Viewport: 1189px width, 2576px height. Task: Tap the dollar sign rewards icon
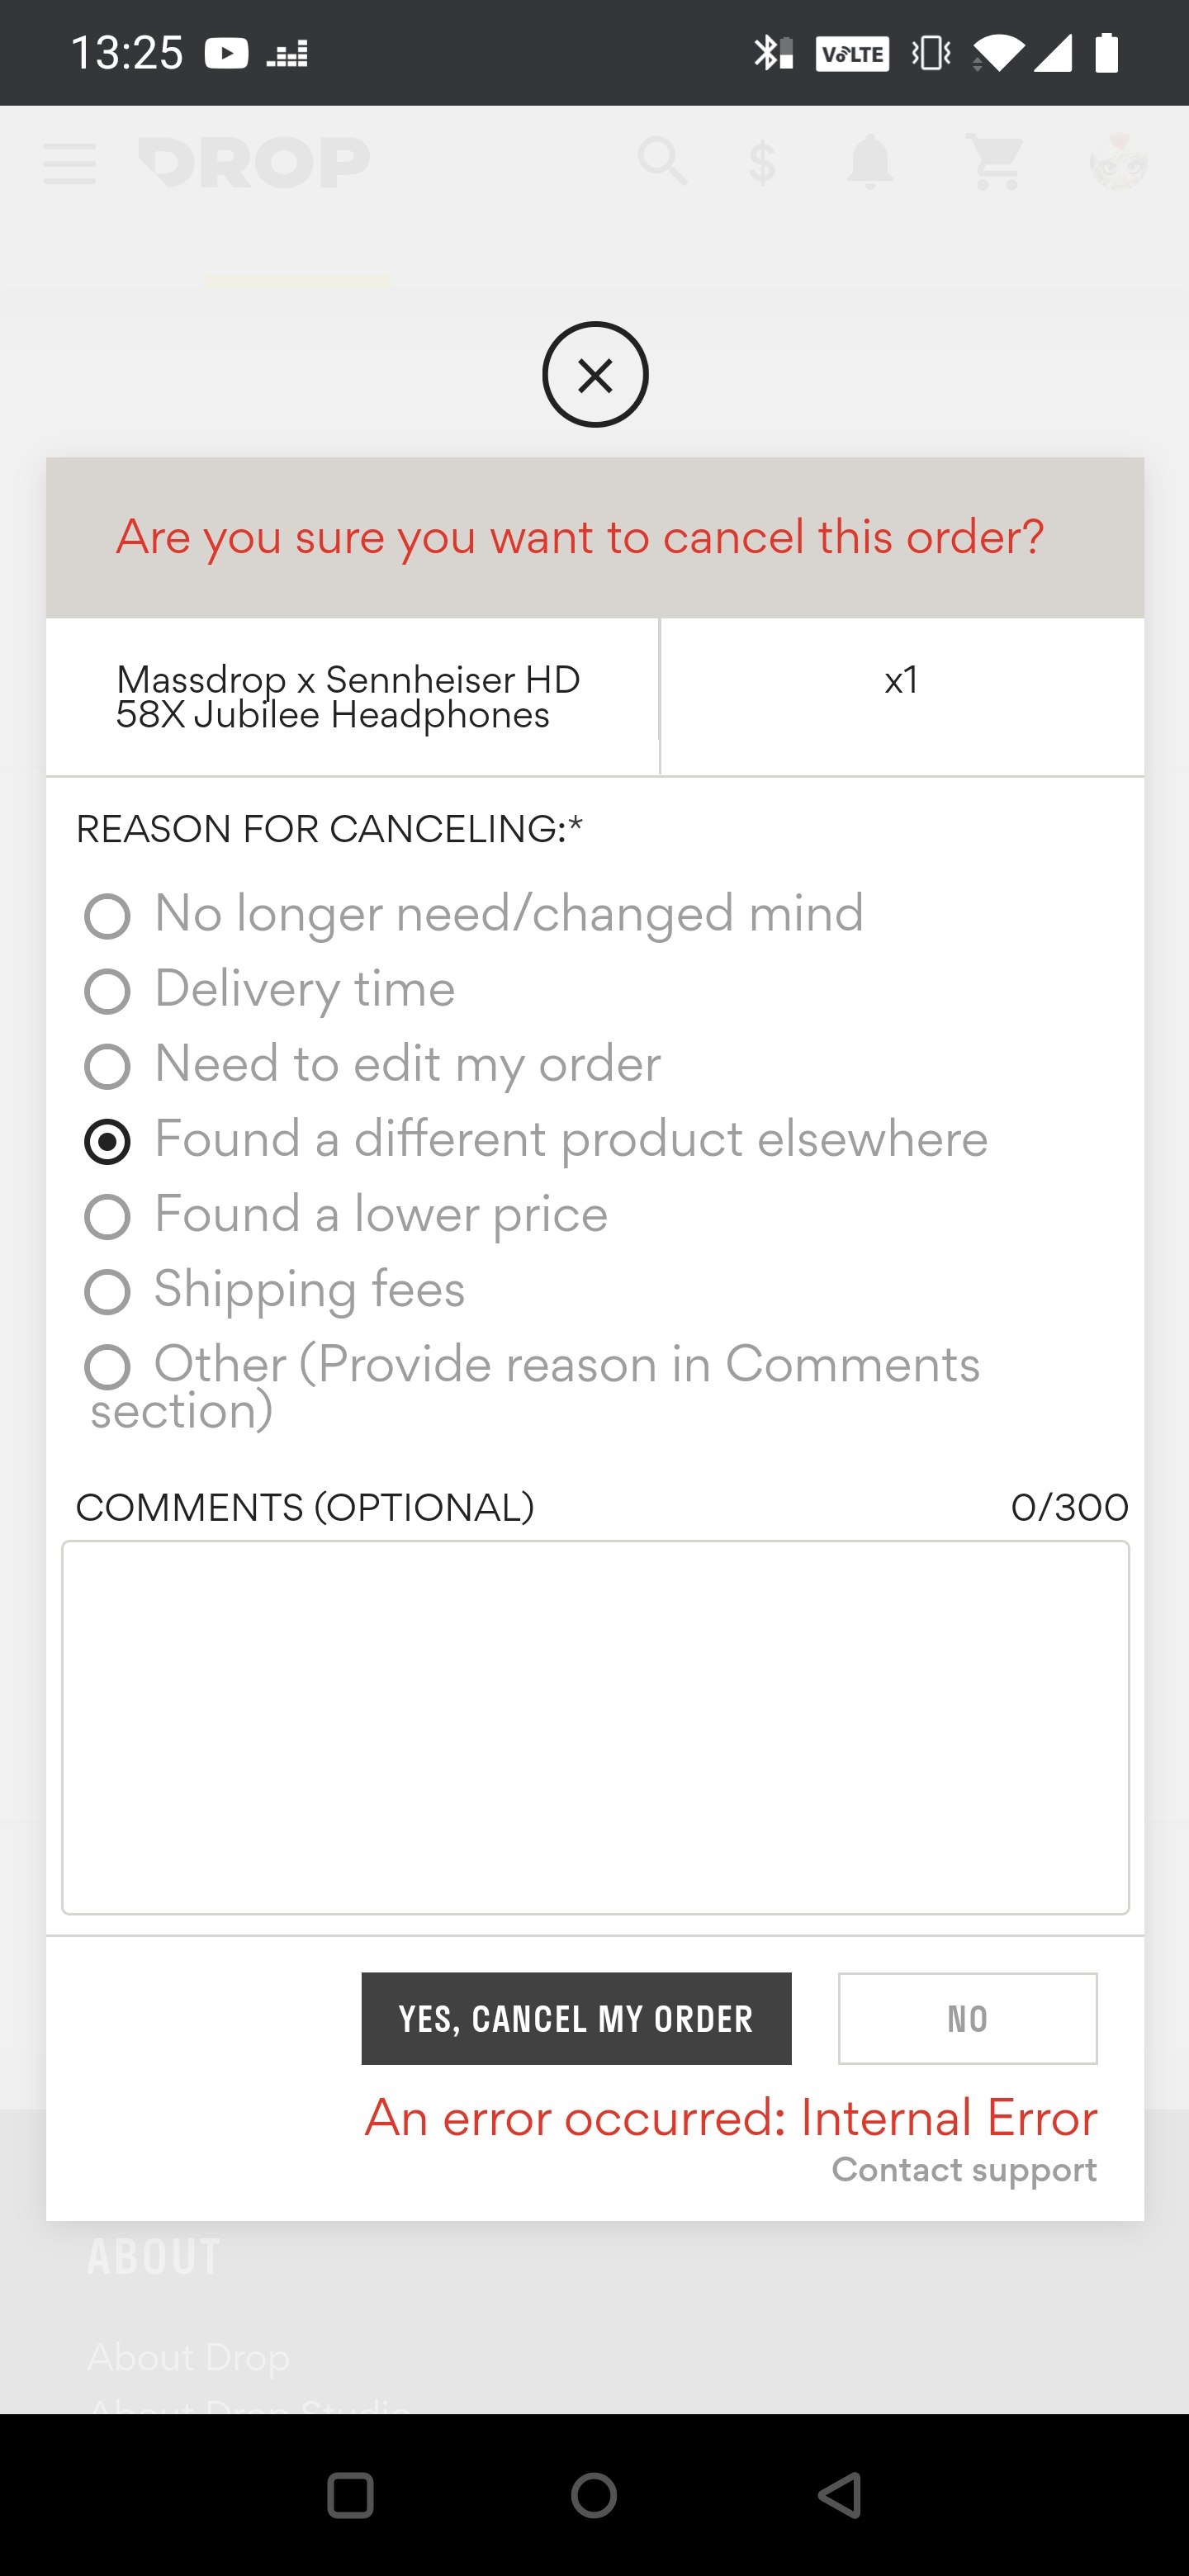coord(762,163)
